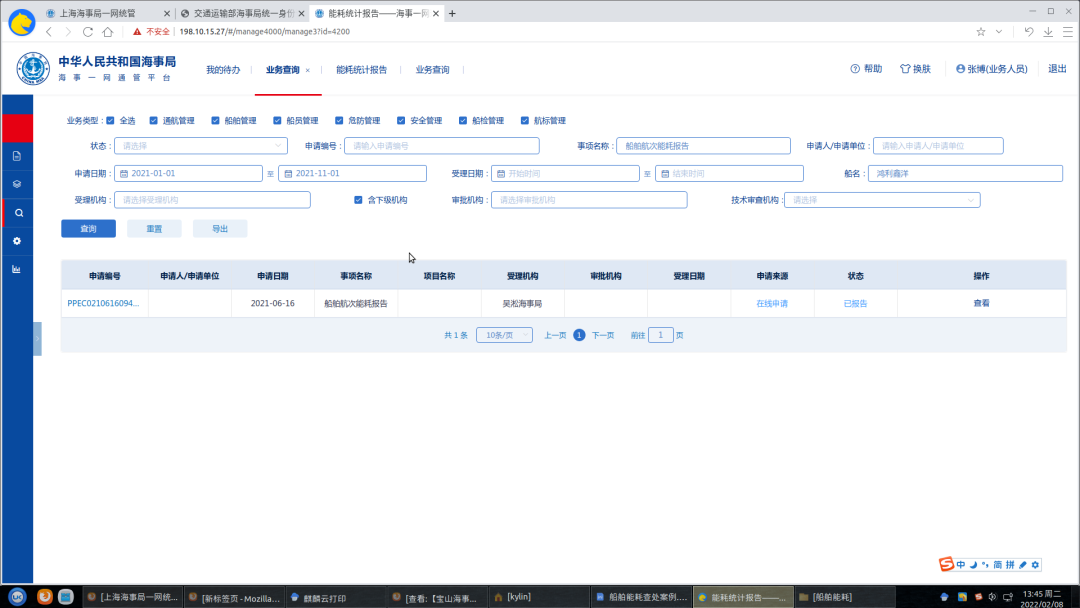Image resolution: width=1080 pixels, height=608 pixels.
Task: Click the insecure connection warning icon
Action: click(x=137, y=32)
